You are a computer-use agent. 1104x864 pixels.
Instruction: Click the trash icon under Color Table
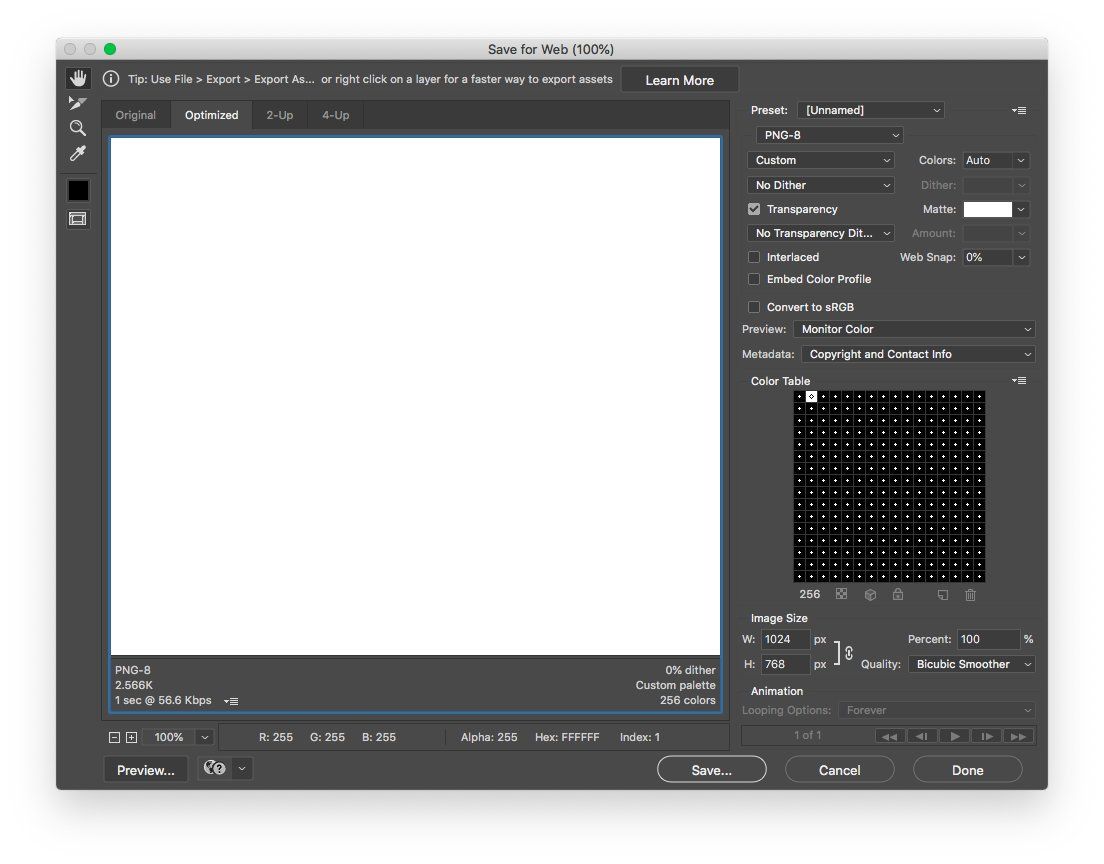coord(970,595)
